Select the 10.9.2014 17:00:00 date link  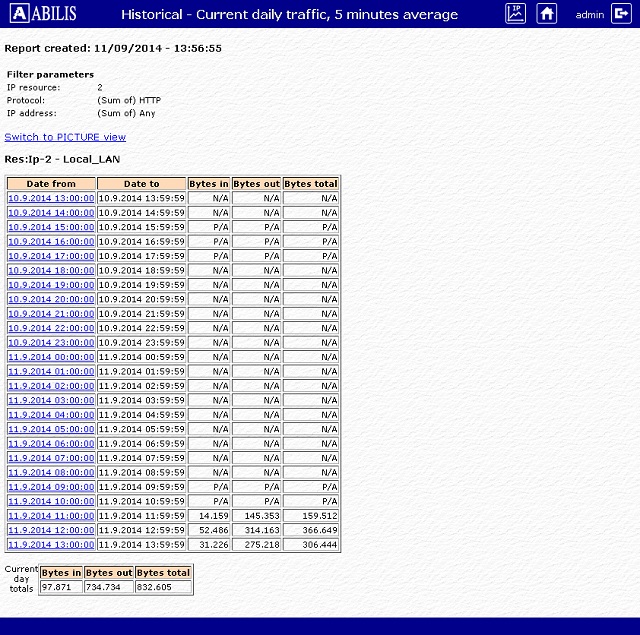pos(51,256)
